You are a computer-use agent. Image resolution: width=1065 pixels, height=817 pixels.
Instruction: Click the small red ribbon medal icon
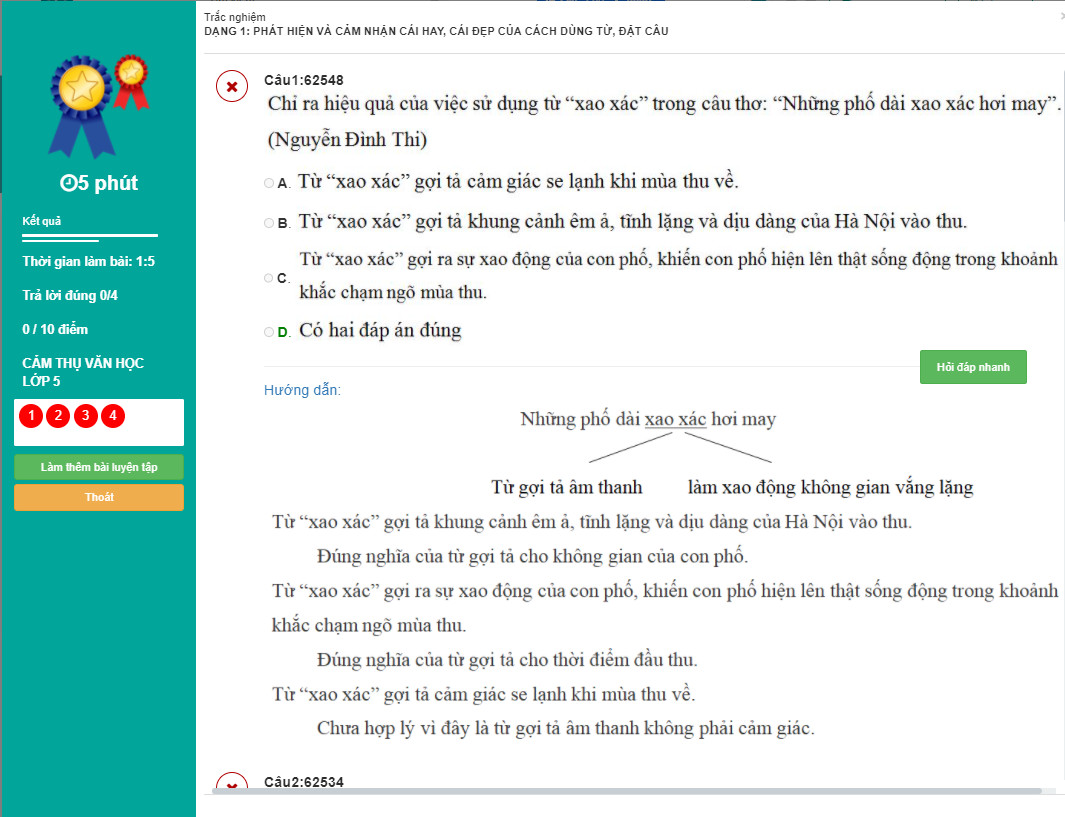(x=131, y=82)
